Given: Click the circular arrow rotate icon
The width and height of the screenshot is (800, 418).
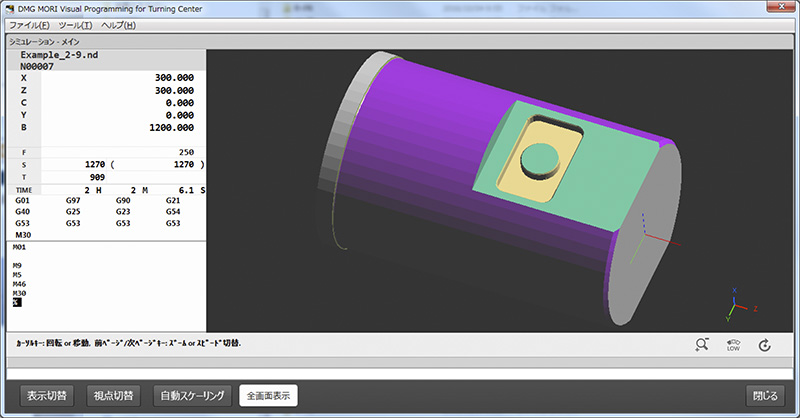Looking at the screenshot, I should tap(765, 345).
